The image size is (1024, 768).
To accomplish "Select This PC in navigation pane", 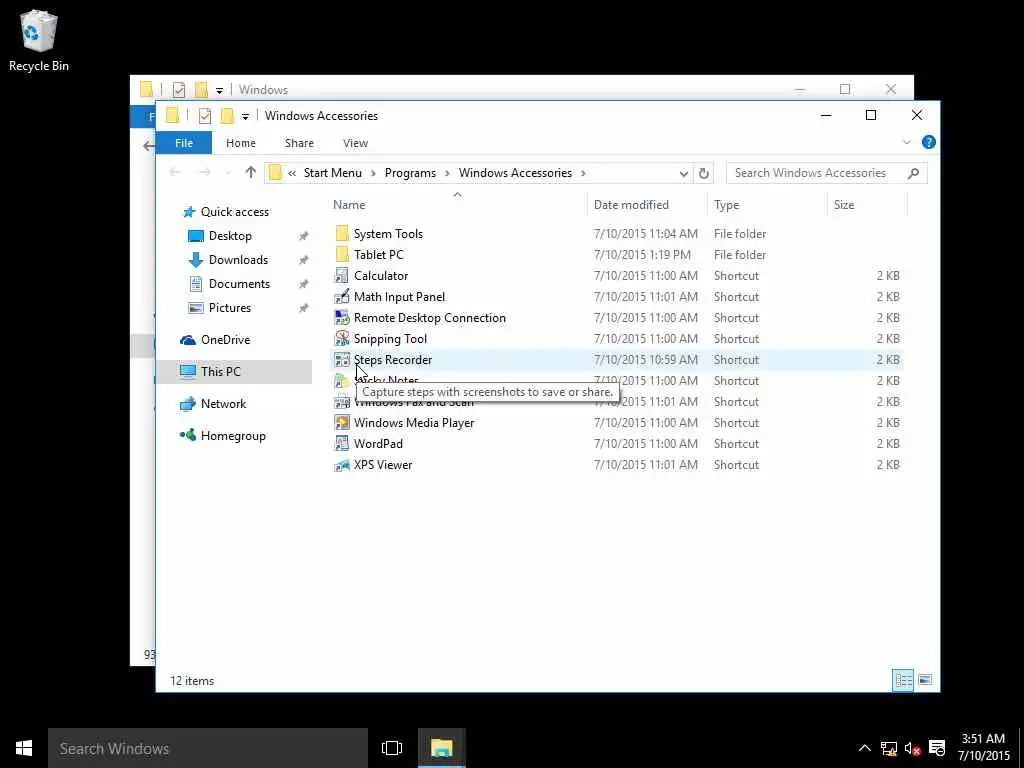I will 221,372.
